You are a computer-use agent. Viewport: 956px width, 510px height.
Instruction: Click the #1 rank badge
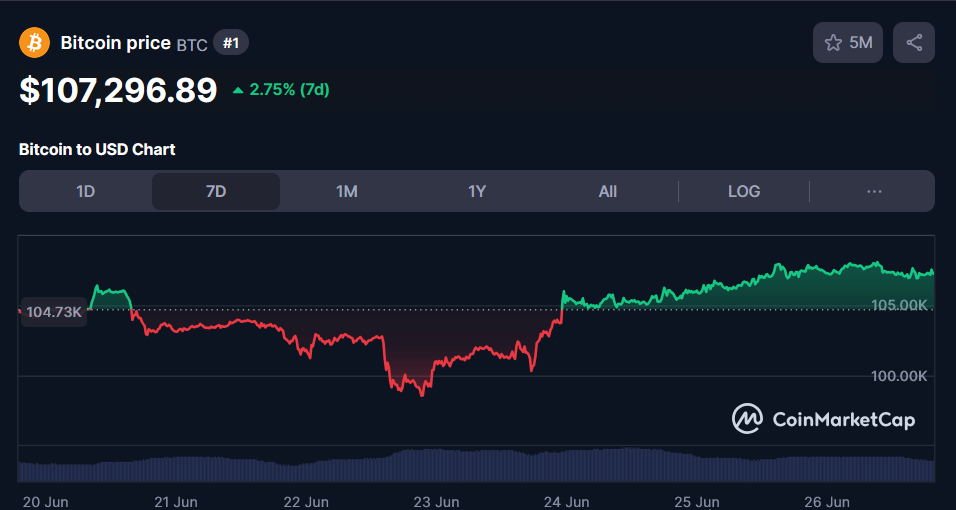[x=231, y=43]
